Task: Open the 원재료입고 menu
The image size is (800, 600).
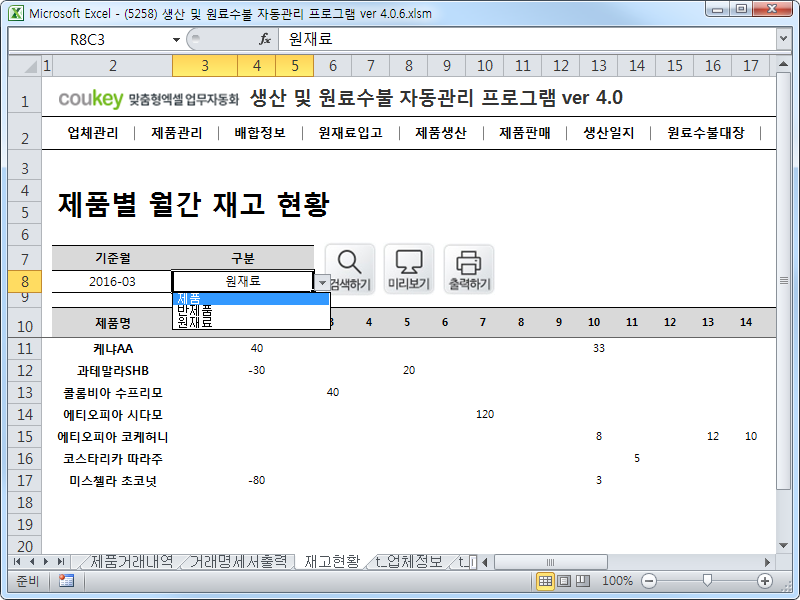Action: point(351,133)
